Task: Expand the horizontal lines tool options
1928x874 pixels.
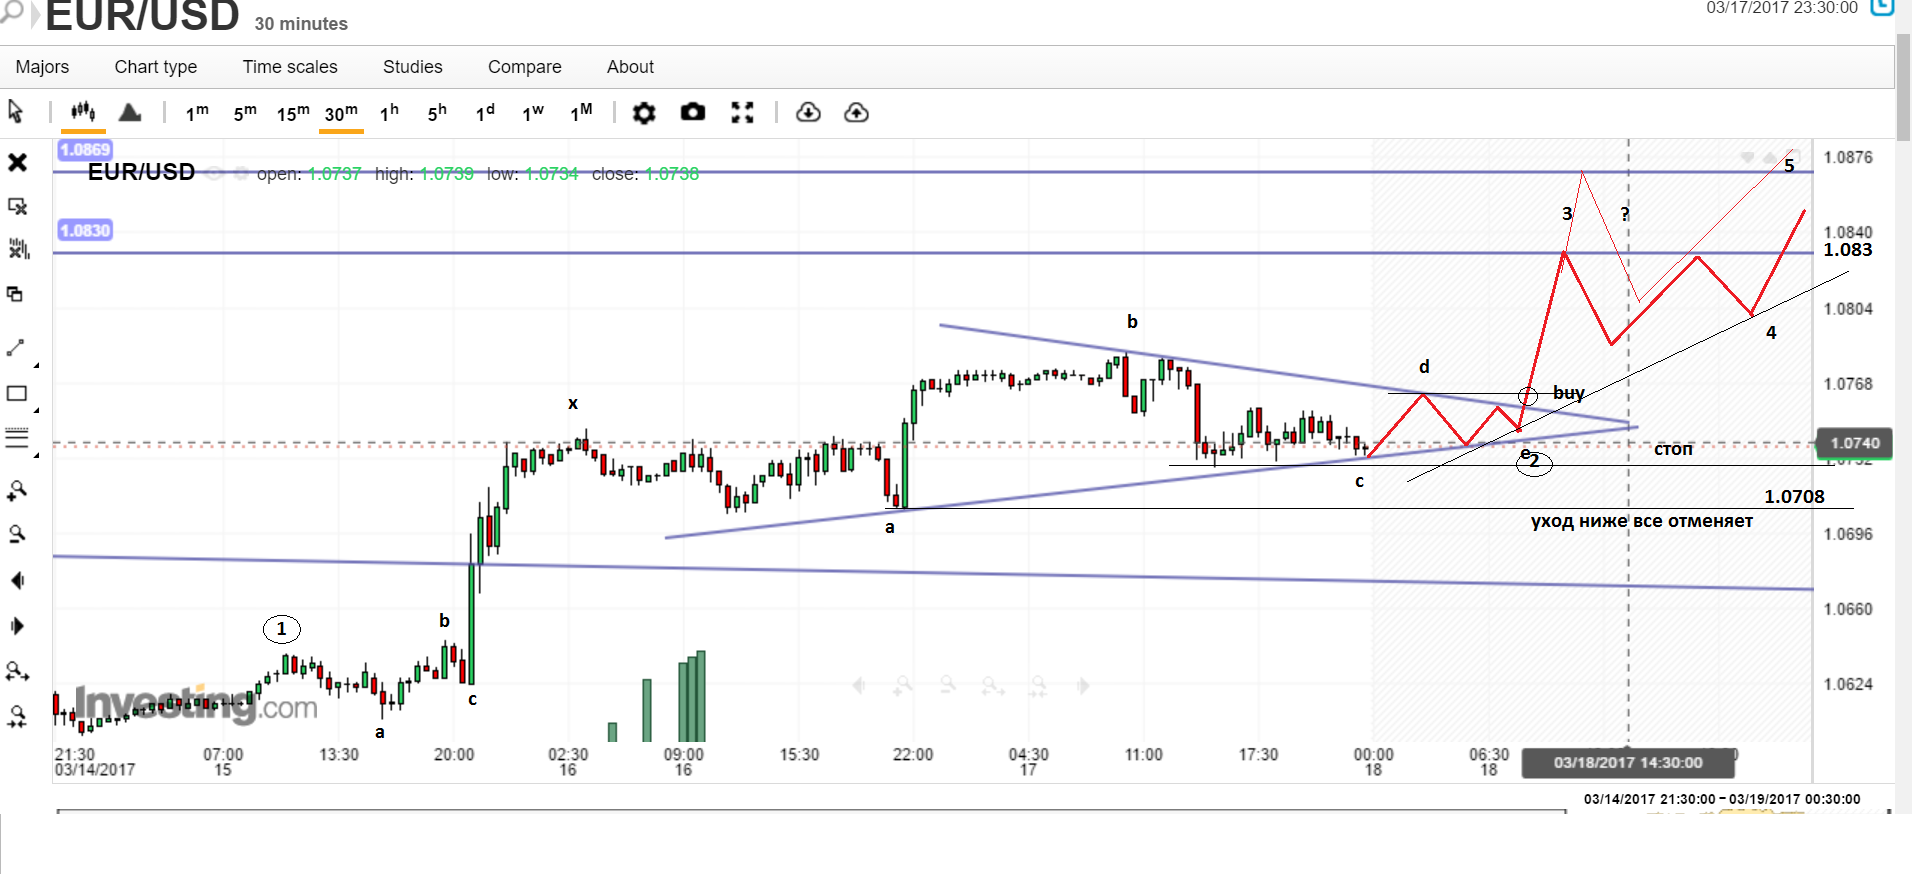Action: pyautogui.click(x=37, y=455)
